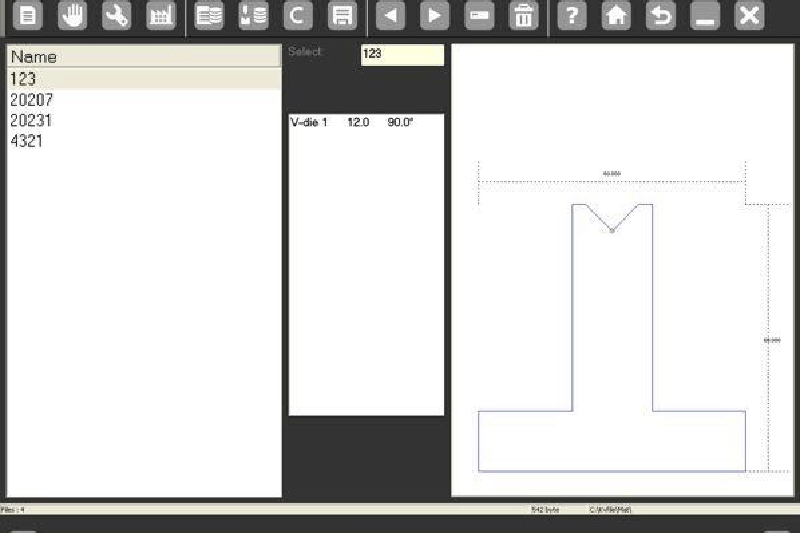This screenshot has height=533, width=800.
Task: Select die 4321 in the list
Action: pyautogui.click(x=27, y=142)
